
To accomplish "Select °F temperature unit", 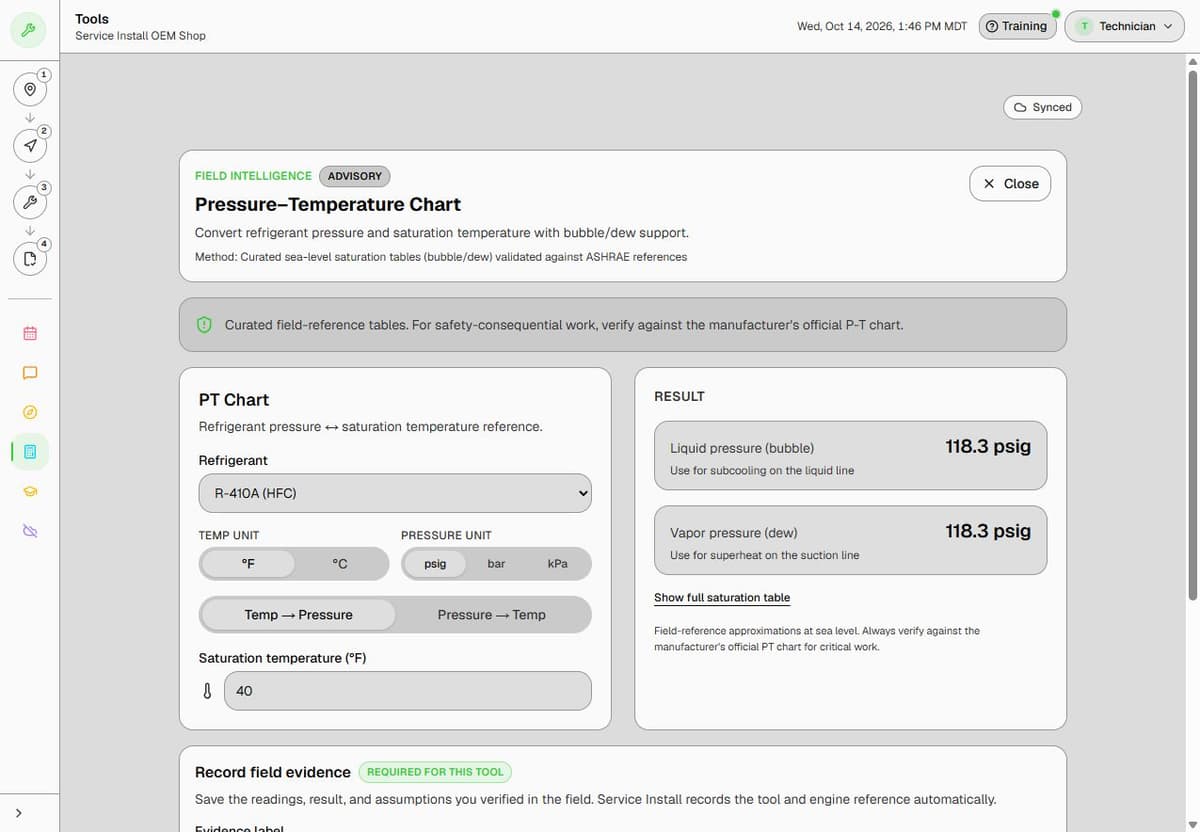I will coord(248,564).
